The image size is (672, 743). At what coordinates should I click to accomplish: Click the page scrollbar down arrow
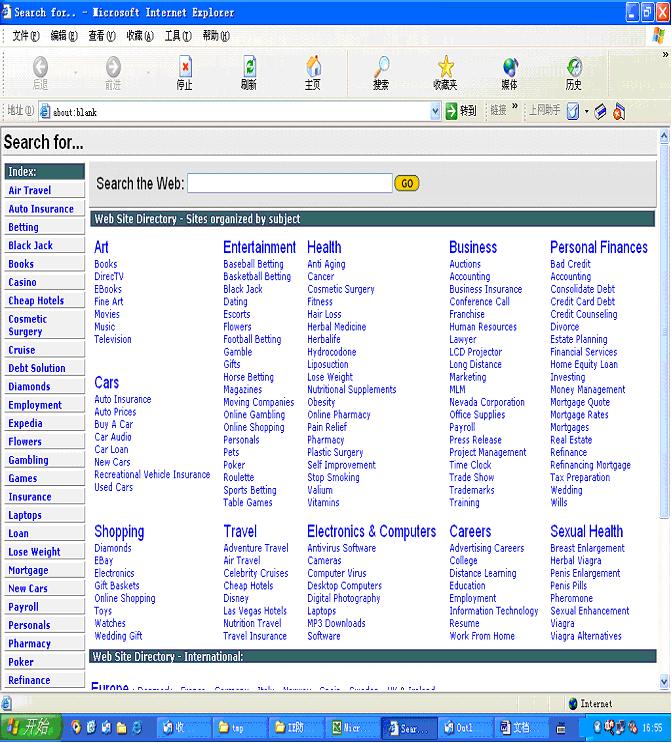664,682
